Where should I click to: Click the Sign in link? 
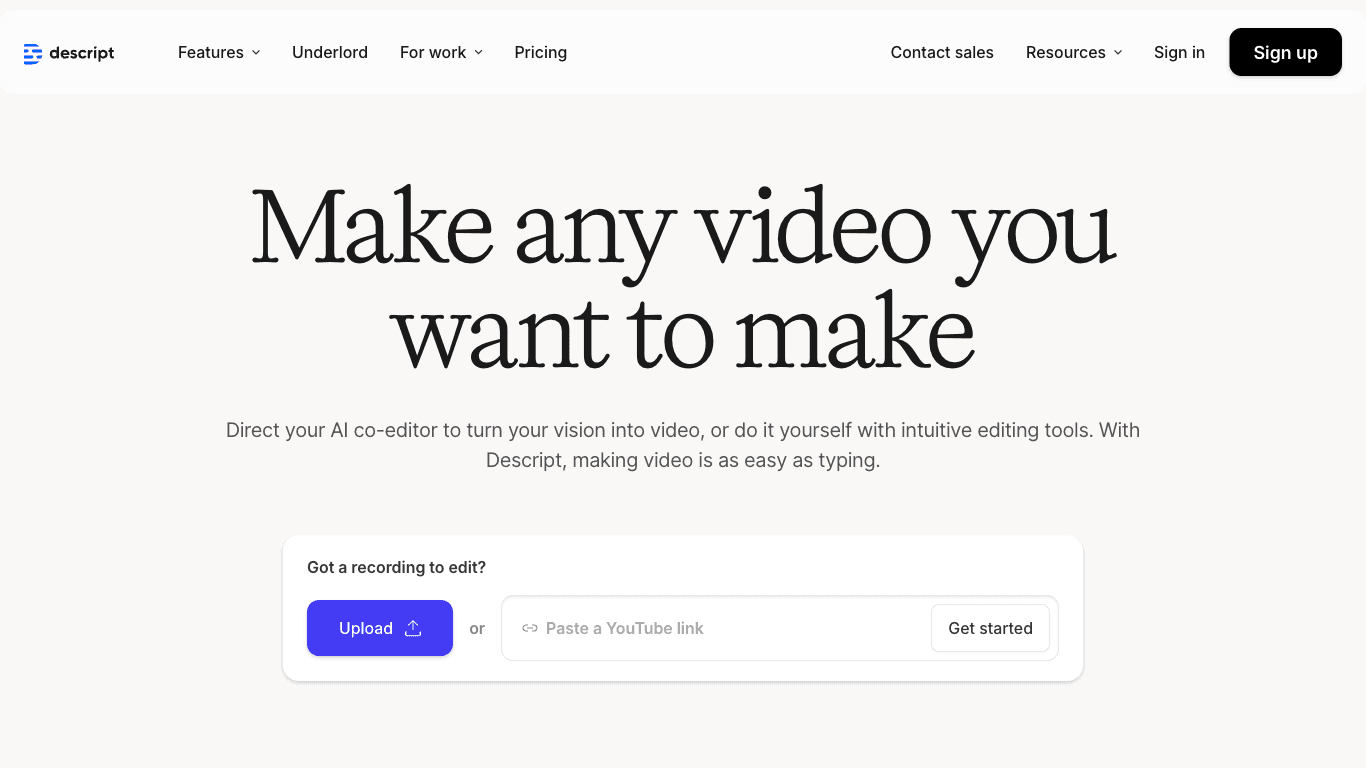[x=1179, y=52]
